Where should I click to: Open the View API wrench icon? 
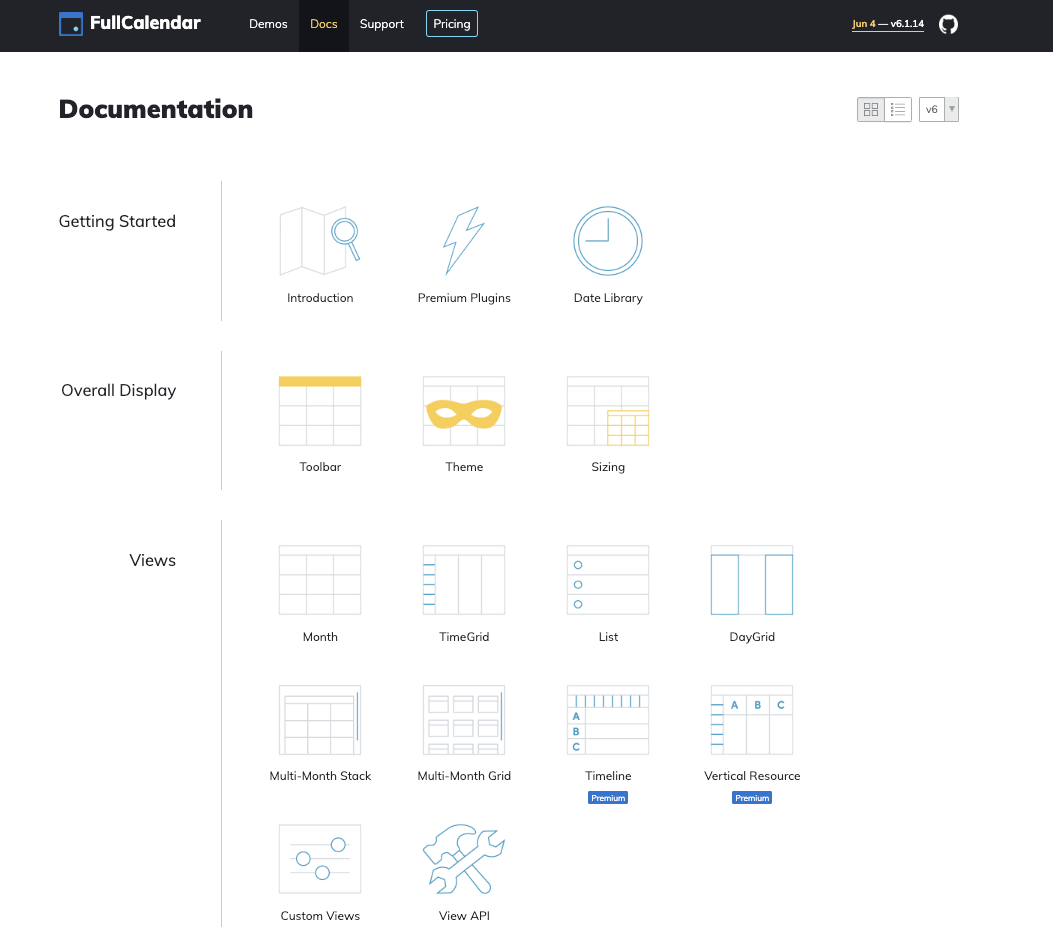pyautogui.click(x=463, y=859)
